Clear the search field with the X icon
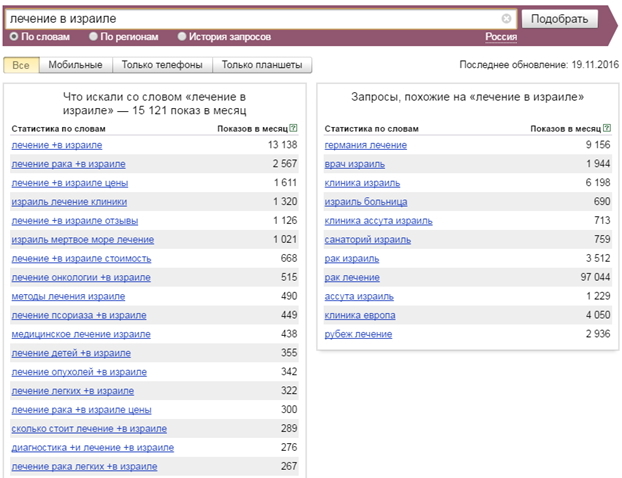The image size is (622, 478). tap(506, 19)
